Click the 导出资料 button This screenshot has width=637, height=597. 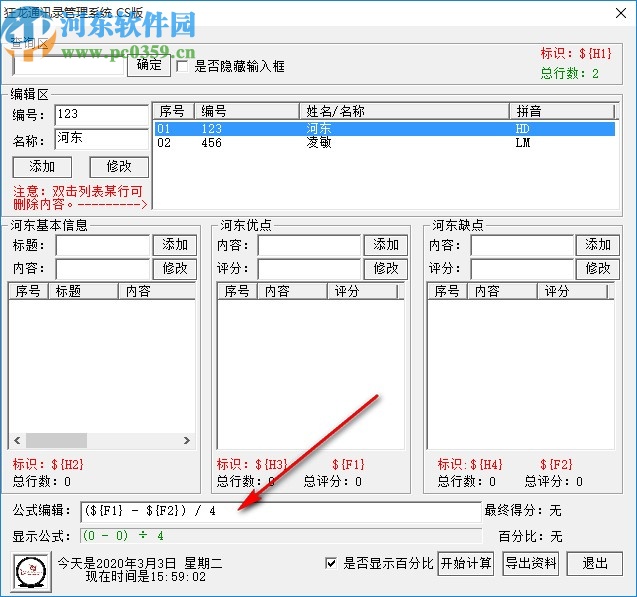click(x=530, y=564)
